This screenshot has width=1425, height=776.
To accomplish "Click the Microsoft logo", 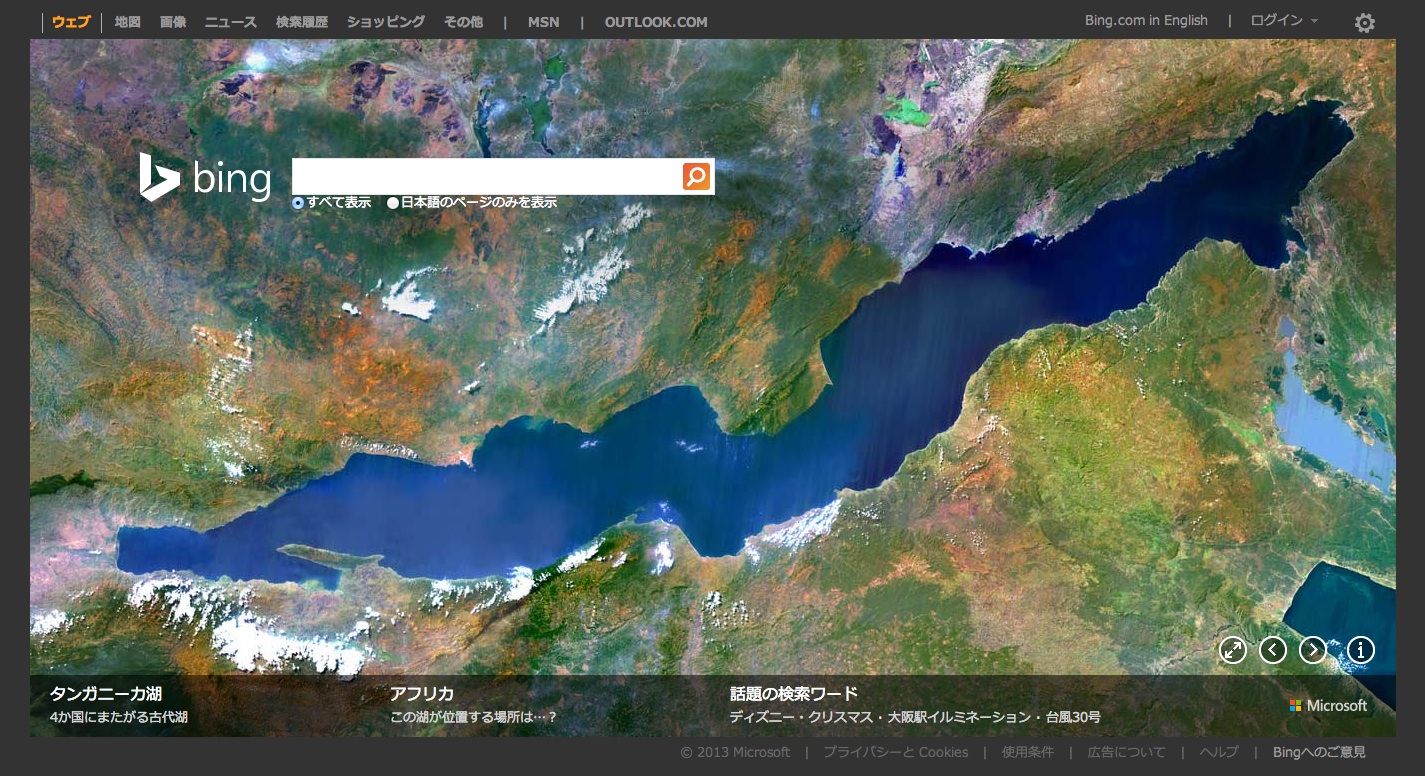I will pyautogui.click(x=1328, y=705).
